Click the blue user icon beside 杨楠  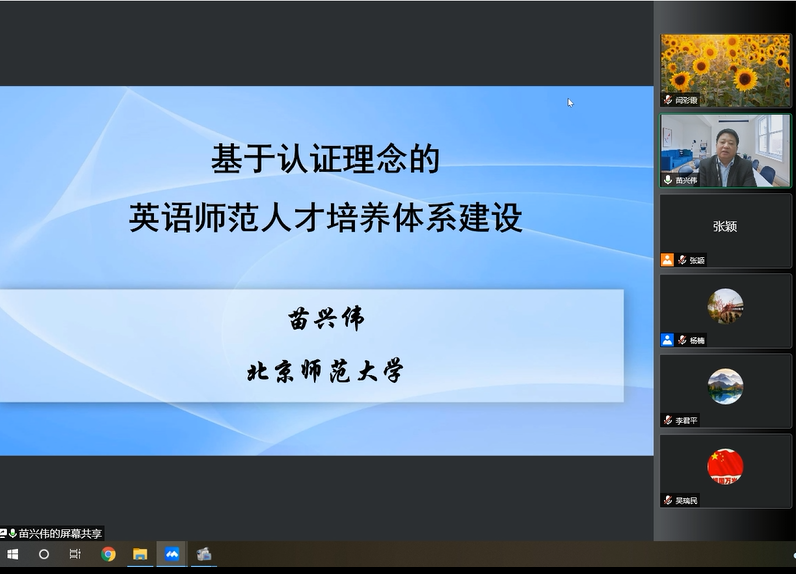667,340
